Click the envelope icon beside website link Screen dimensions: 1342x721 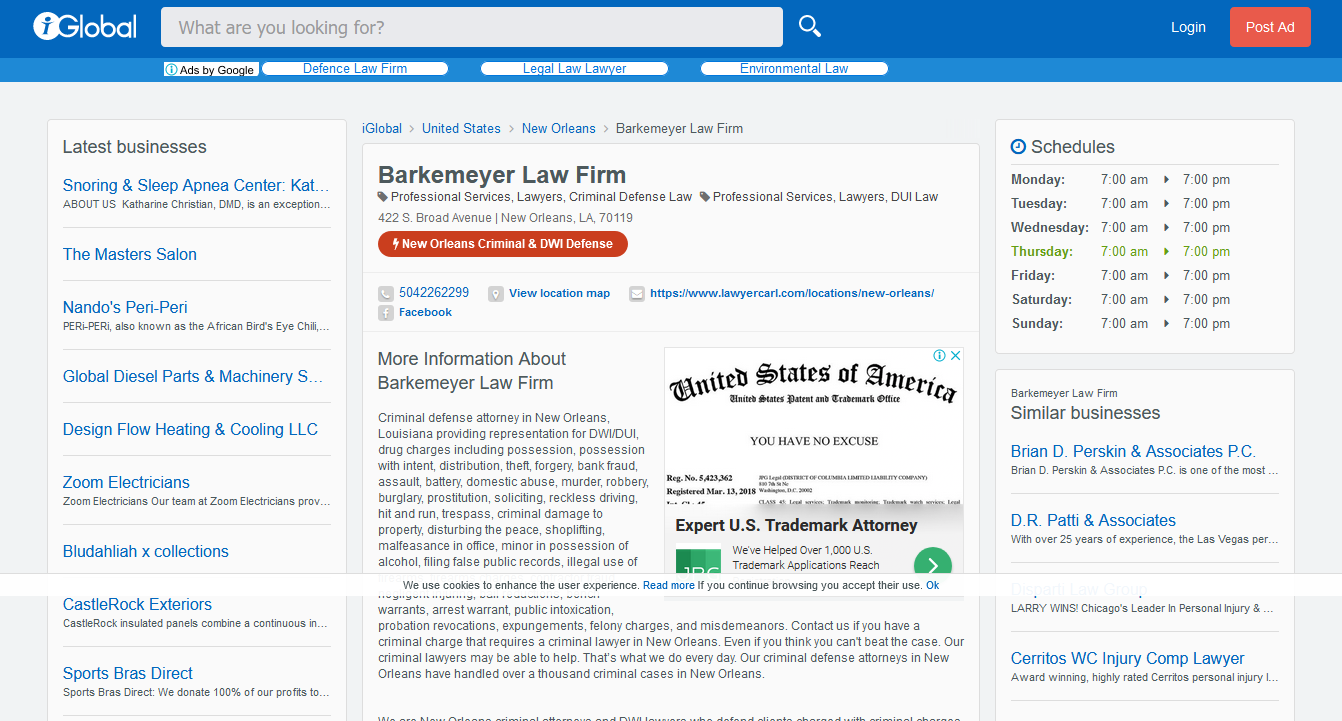coord(637,294)
